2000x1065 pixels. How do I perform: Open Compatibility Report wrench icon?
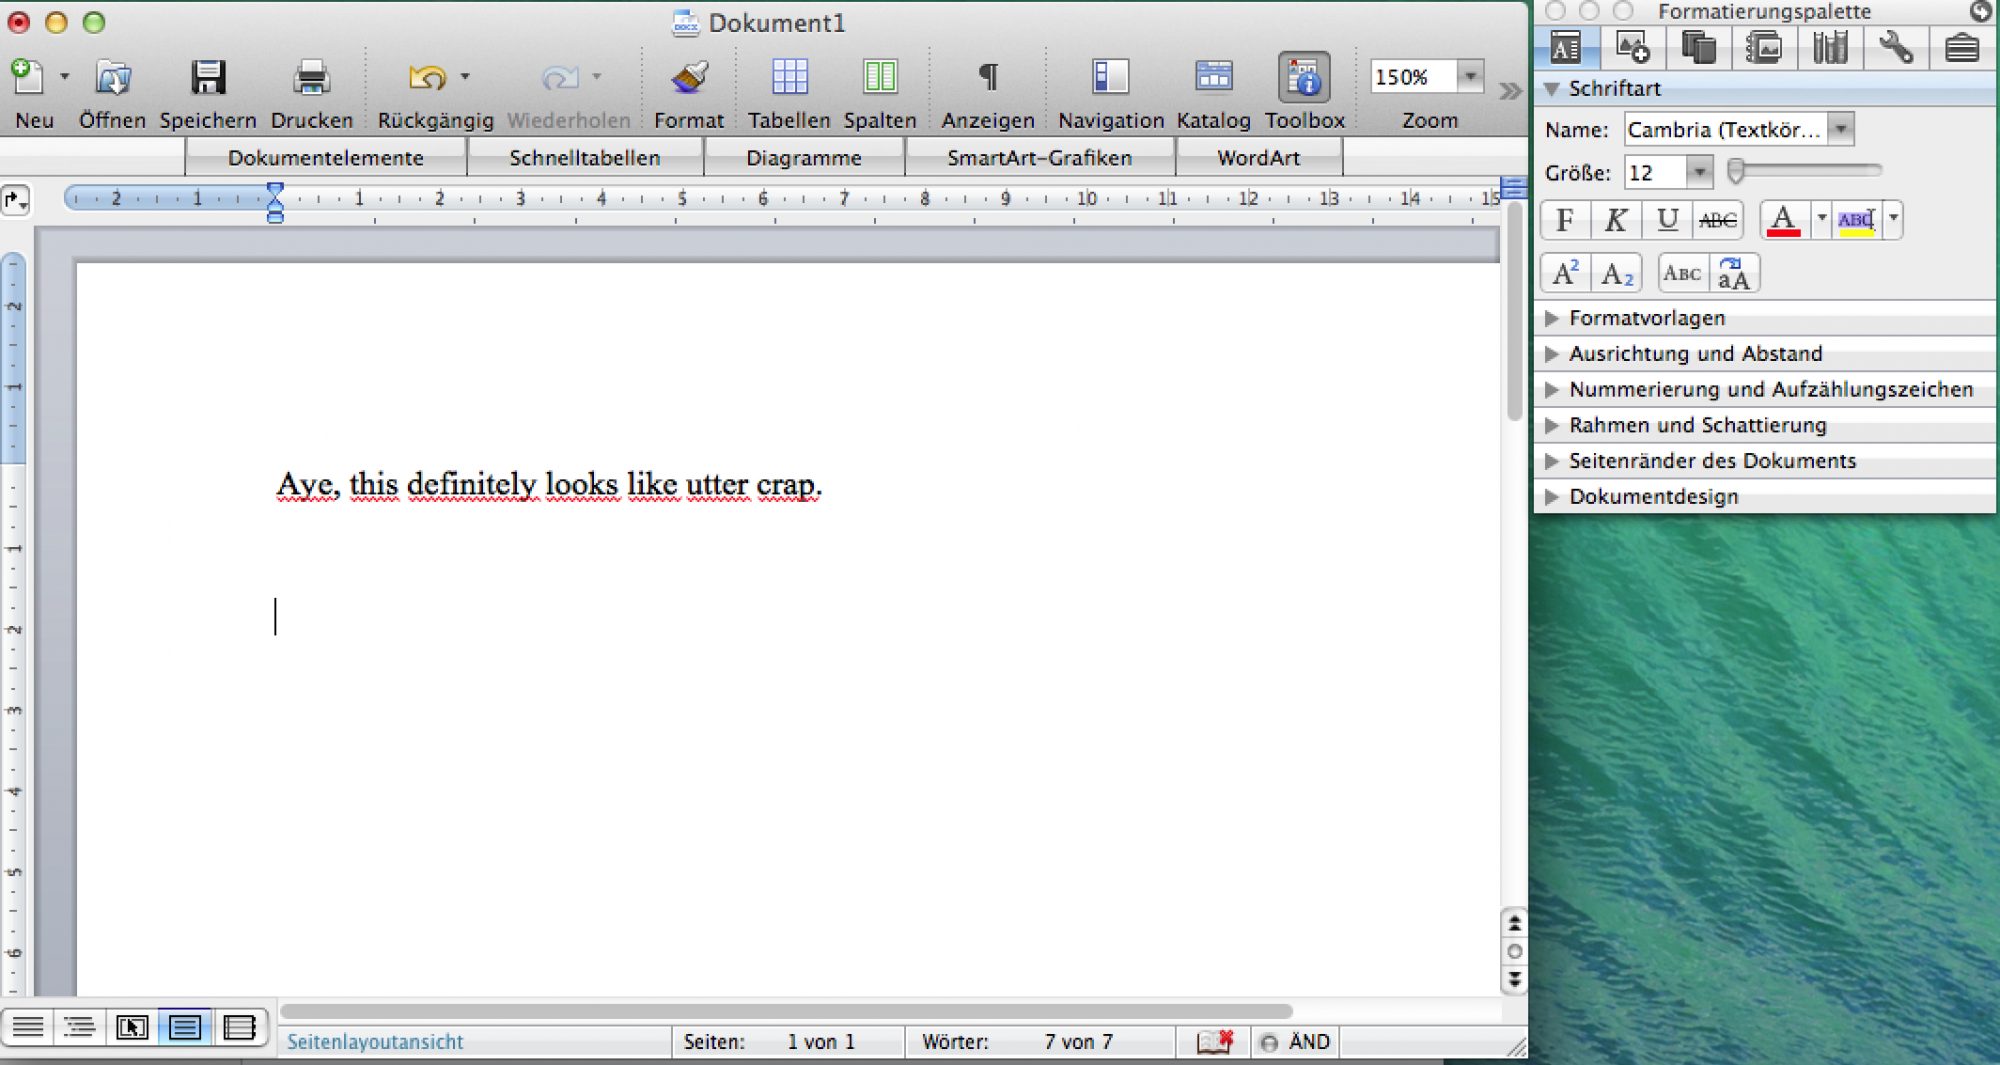click(x=1896, y=47)
